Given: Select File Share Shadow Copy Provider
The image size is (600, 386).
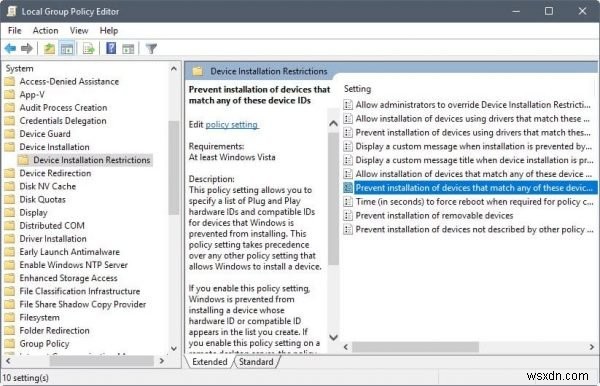Looking at the screenshot, I should coord(83,304).
